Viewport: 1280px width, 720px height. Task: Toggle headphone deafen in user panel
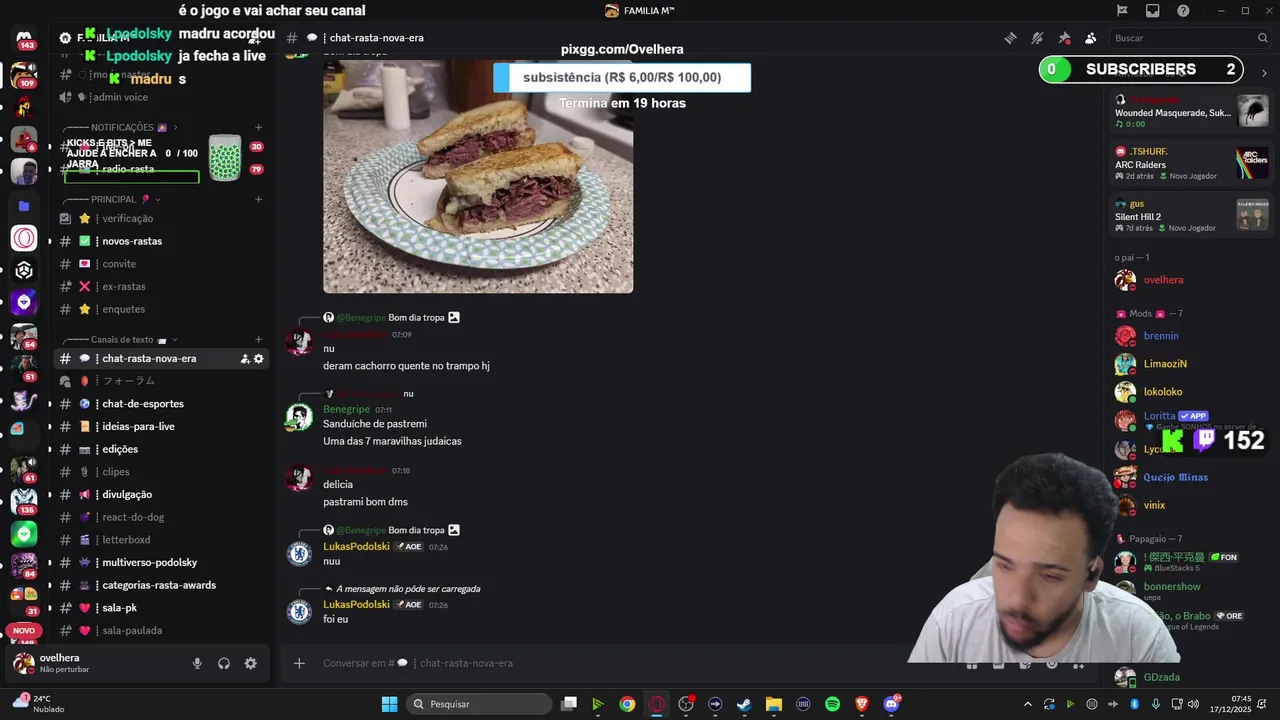(224, 663)
